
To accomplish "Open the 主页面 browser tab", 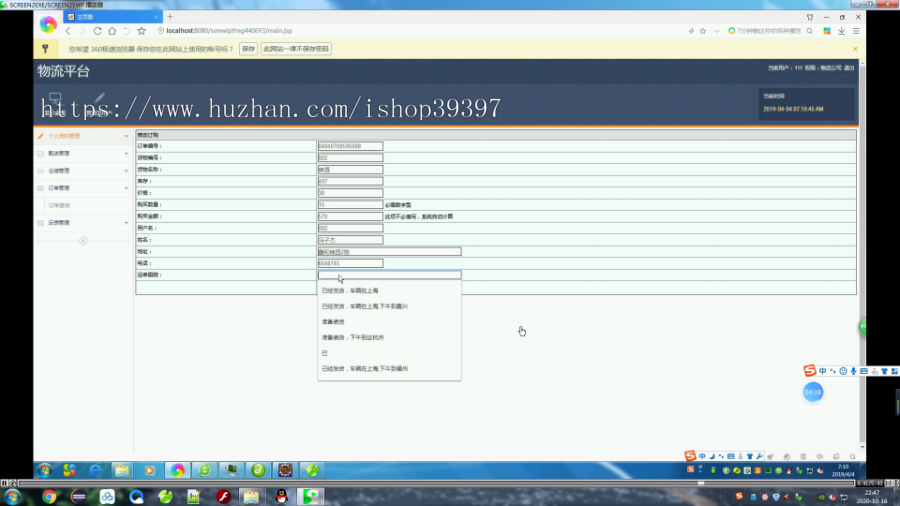I will click(112, 17).
